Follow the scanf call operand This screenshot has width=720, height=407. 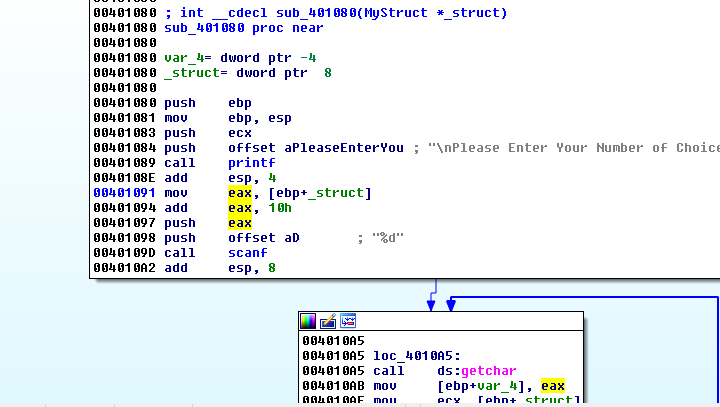(248, 253)
